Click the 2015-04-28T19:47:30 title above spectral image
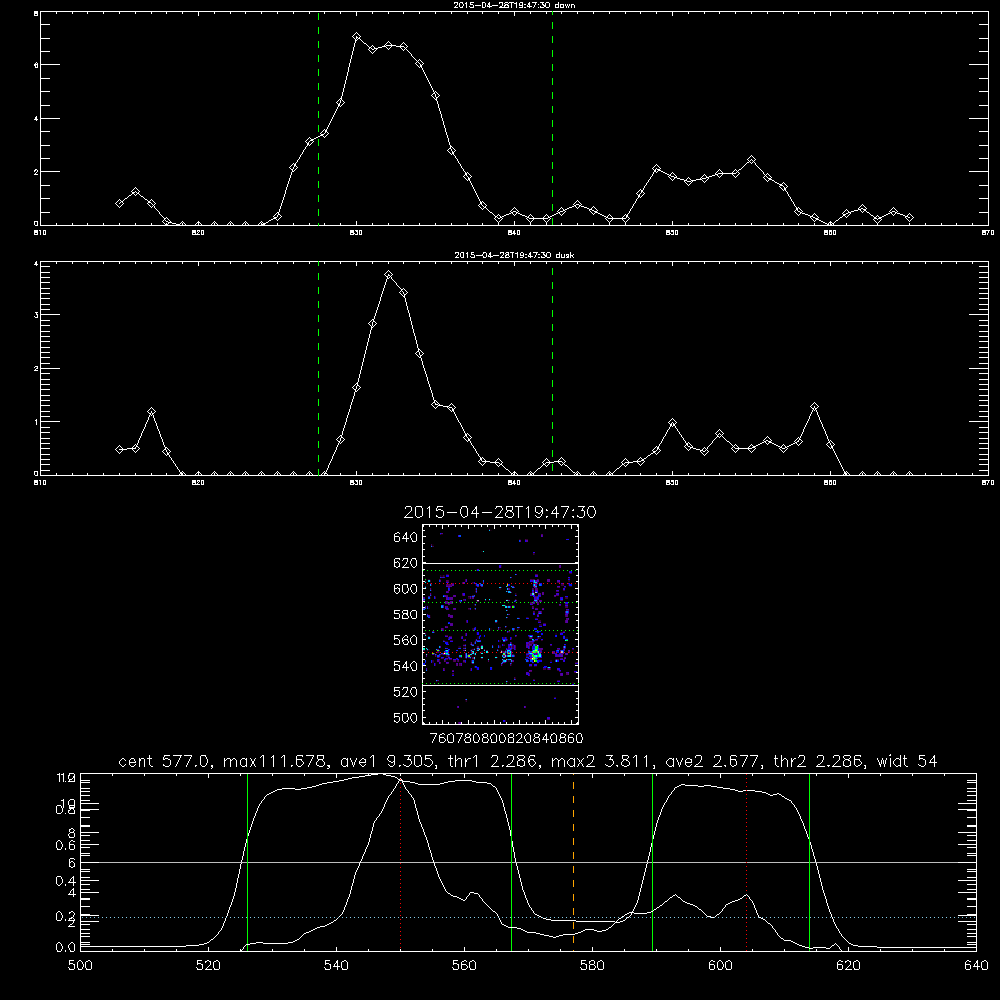 click(500, 512)
